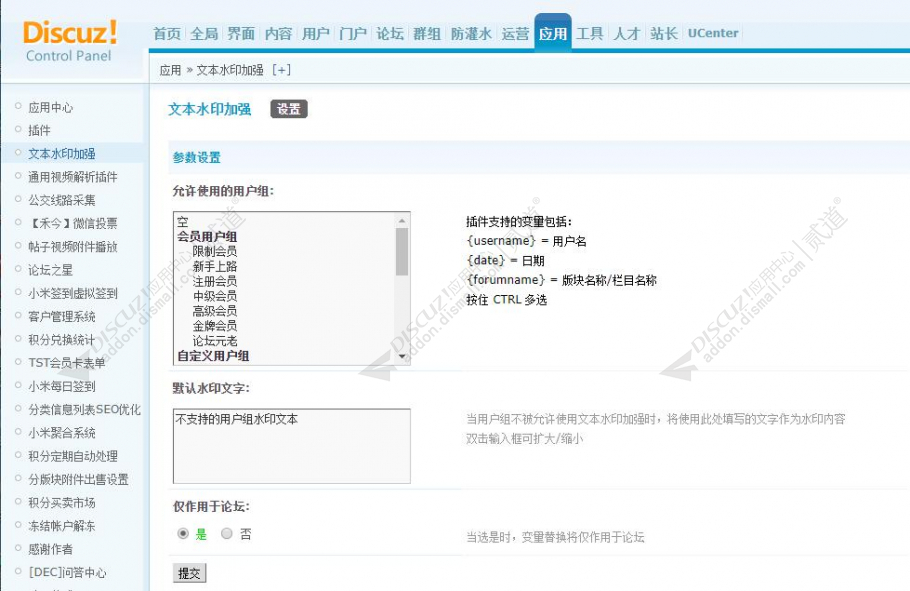Image resolution: width=910 pixels, height=591 pixels.
Task: Click the user group list scroll-up arrow
Action: pos(402,221)
